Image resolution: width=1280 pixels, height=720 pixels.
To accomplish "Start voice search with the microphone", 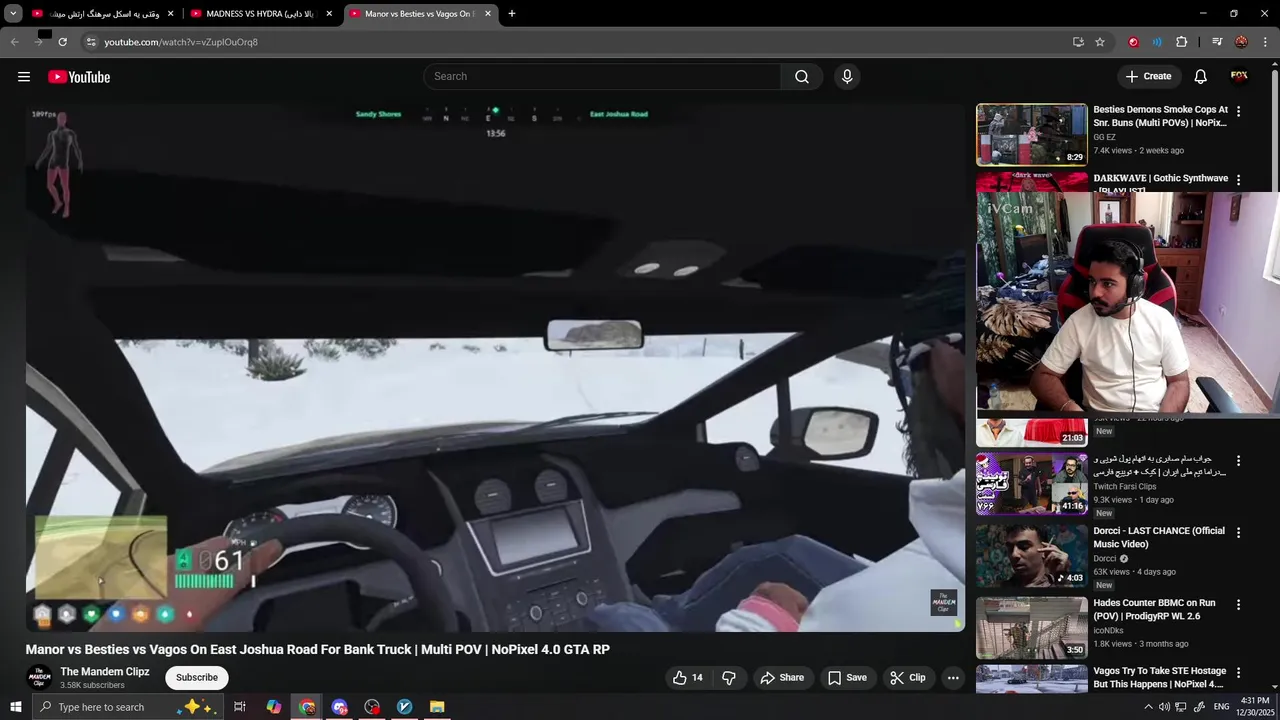I will pyautogui.click(x=847, y=77).
